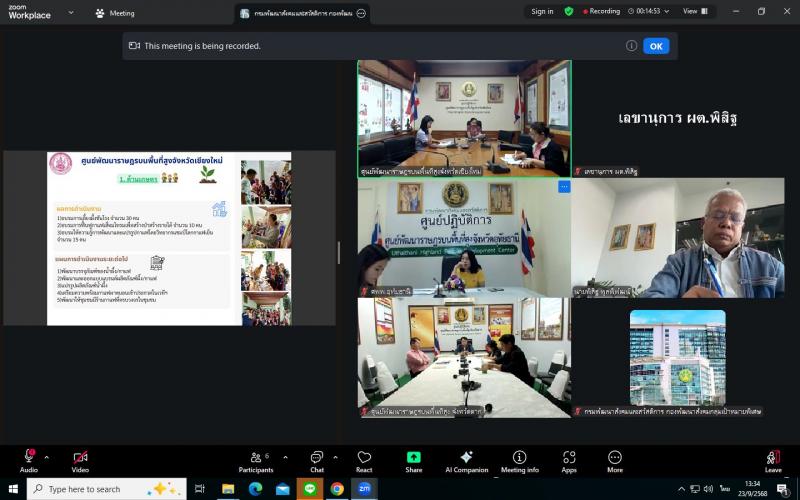
Task: Click the green encryption shield icon
Action: click(x=568, y=11)
